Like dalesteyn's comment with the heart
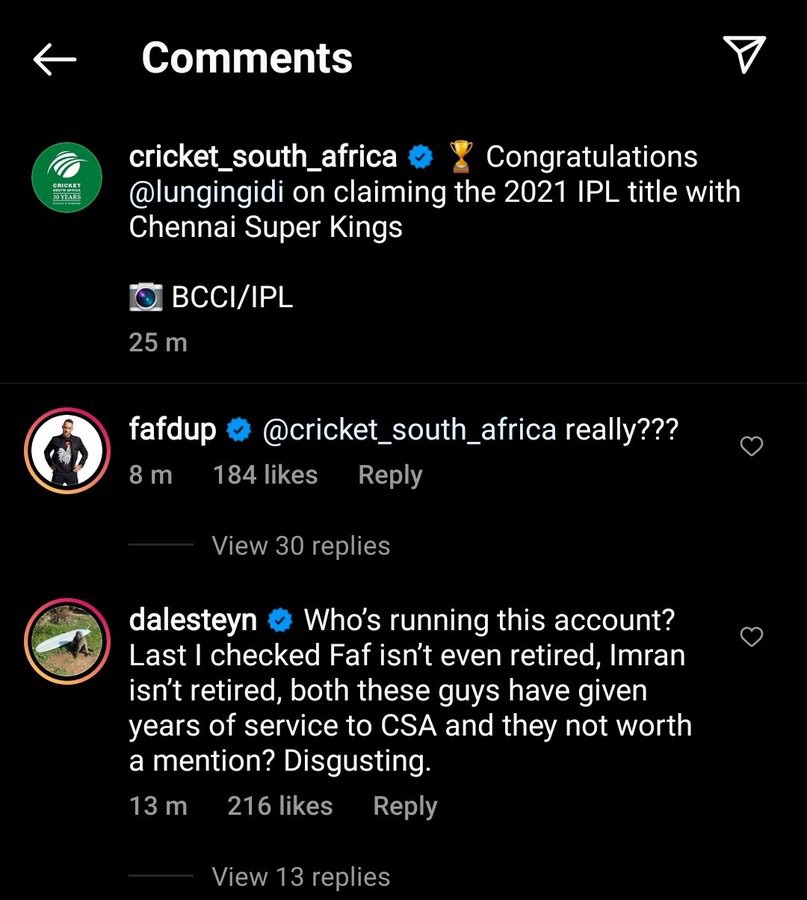Screen dimensions: 807x900 (751, 637)
